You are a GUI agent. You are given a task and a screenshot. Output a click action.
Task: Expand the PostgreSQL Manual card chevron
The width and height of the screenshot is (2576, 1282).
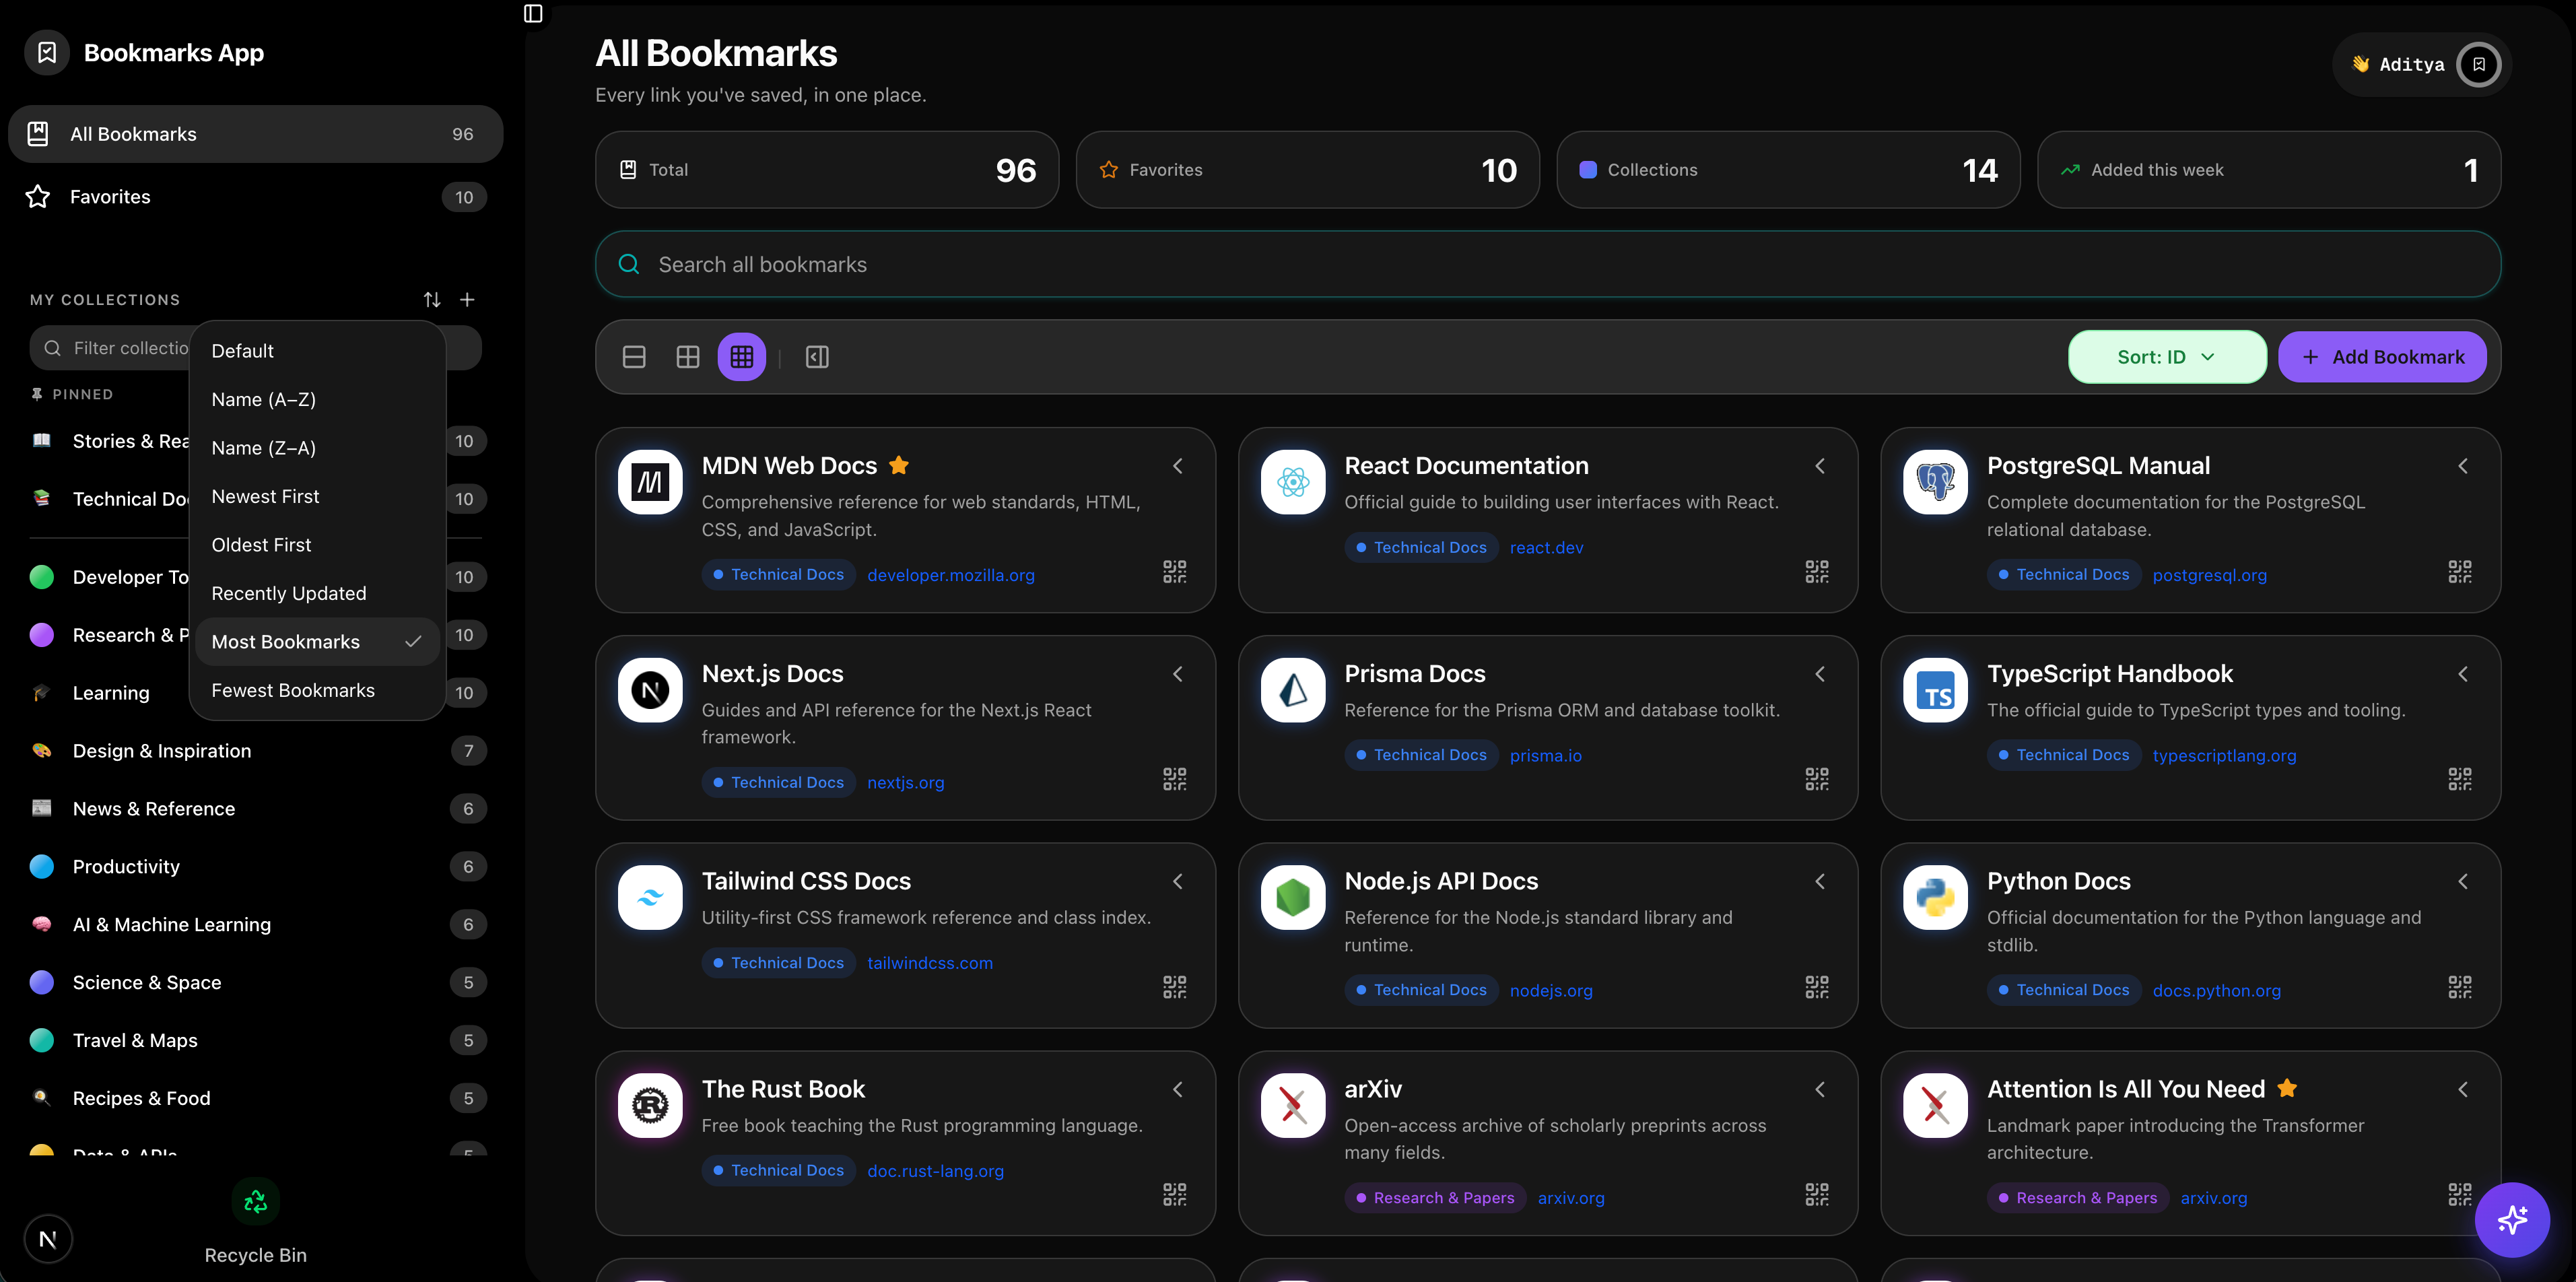coord(2462,466)
